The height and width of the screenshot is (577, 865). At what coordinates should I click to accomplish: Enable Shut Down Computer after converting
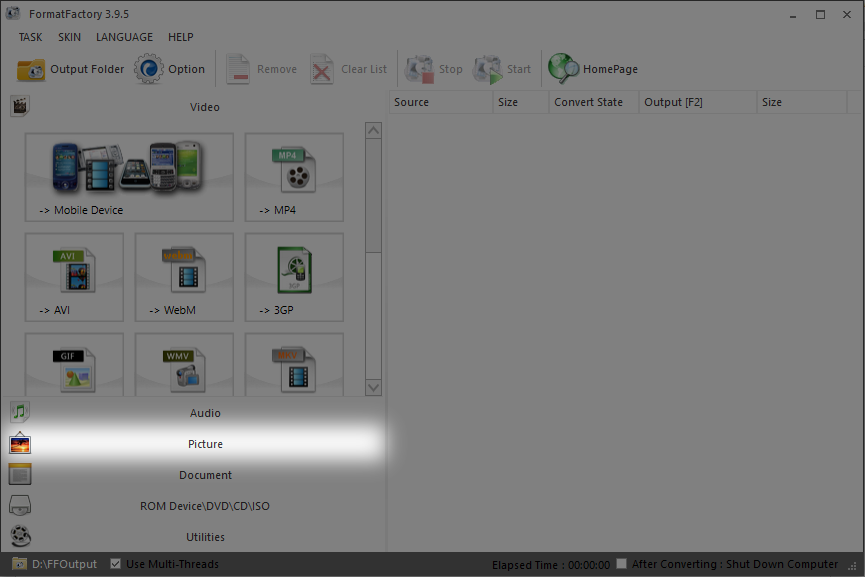(622, 564)
